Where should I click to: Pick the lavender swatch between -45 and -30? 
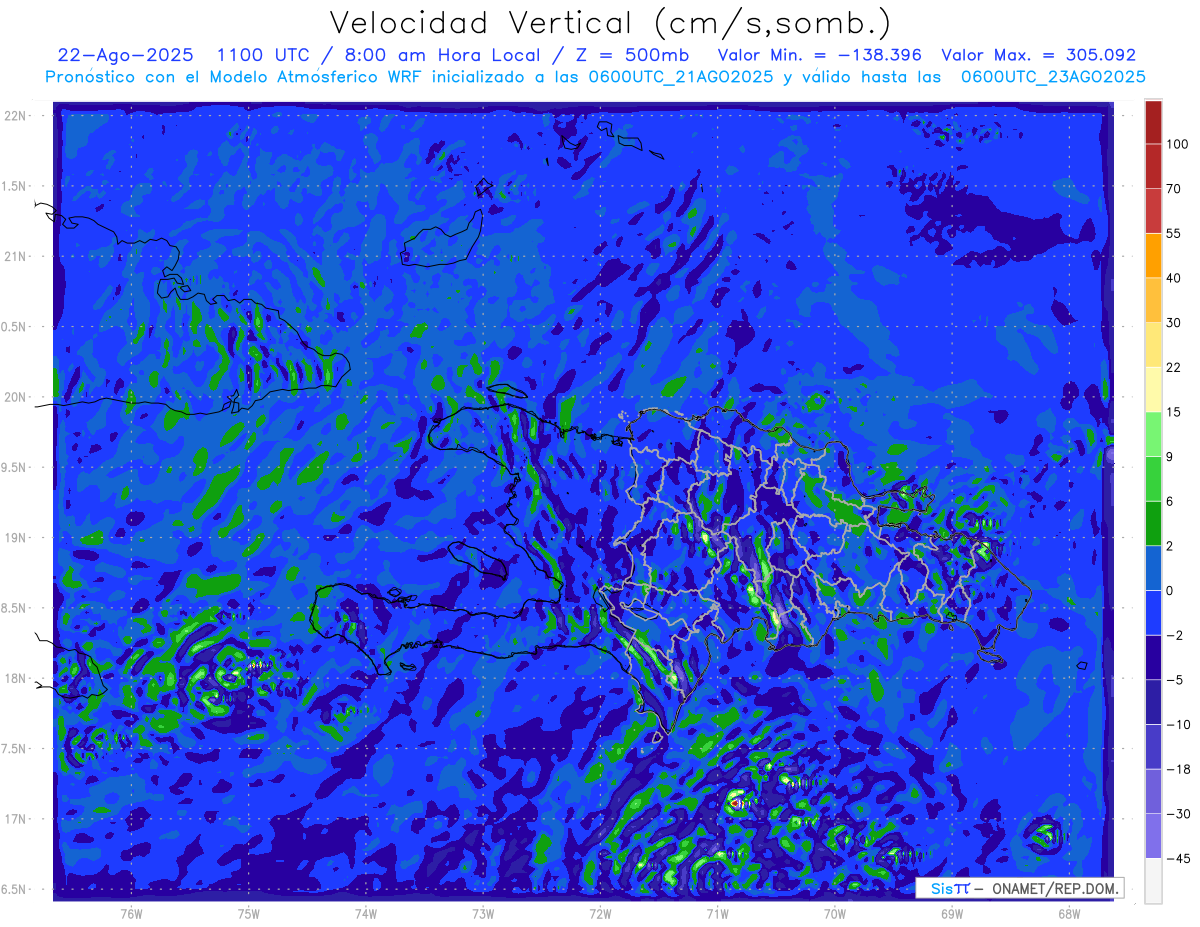(1153, 835)
